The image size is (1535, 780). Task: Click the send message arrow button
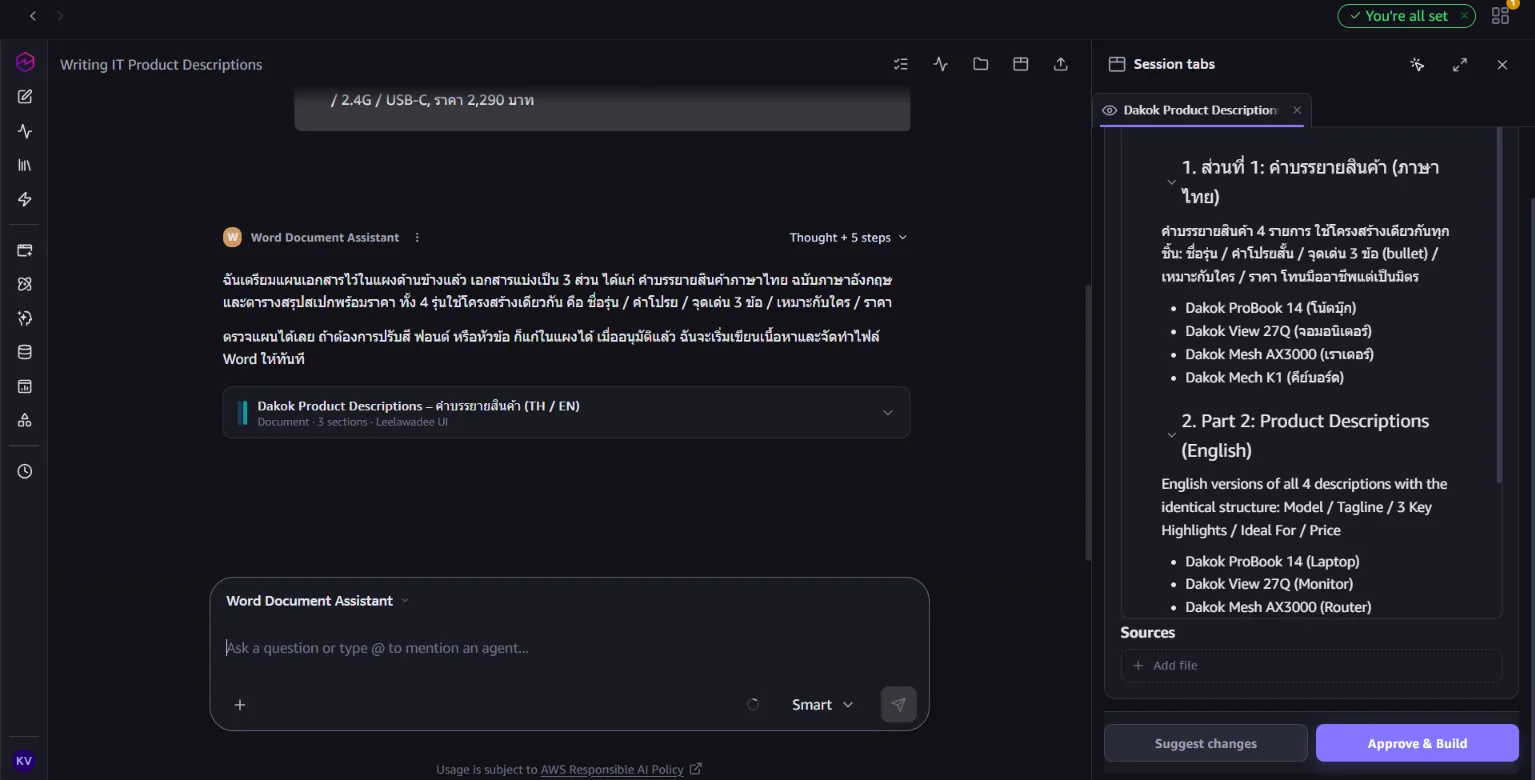[x=898, y=705]
